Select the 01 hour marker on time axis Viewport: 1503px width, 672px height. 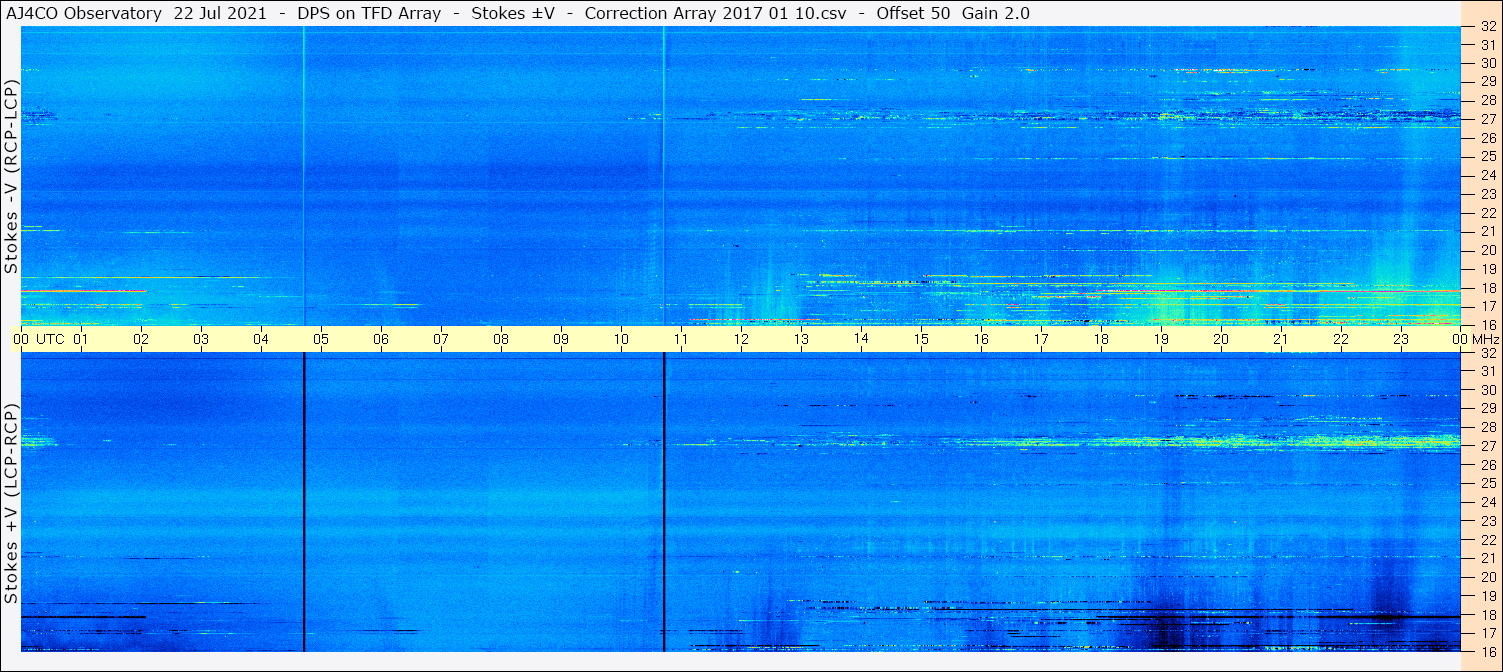pyautogui.click(x=81, y=340)
